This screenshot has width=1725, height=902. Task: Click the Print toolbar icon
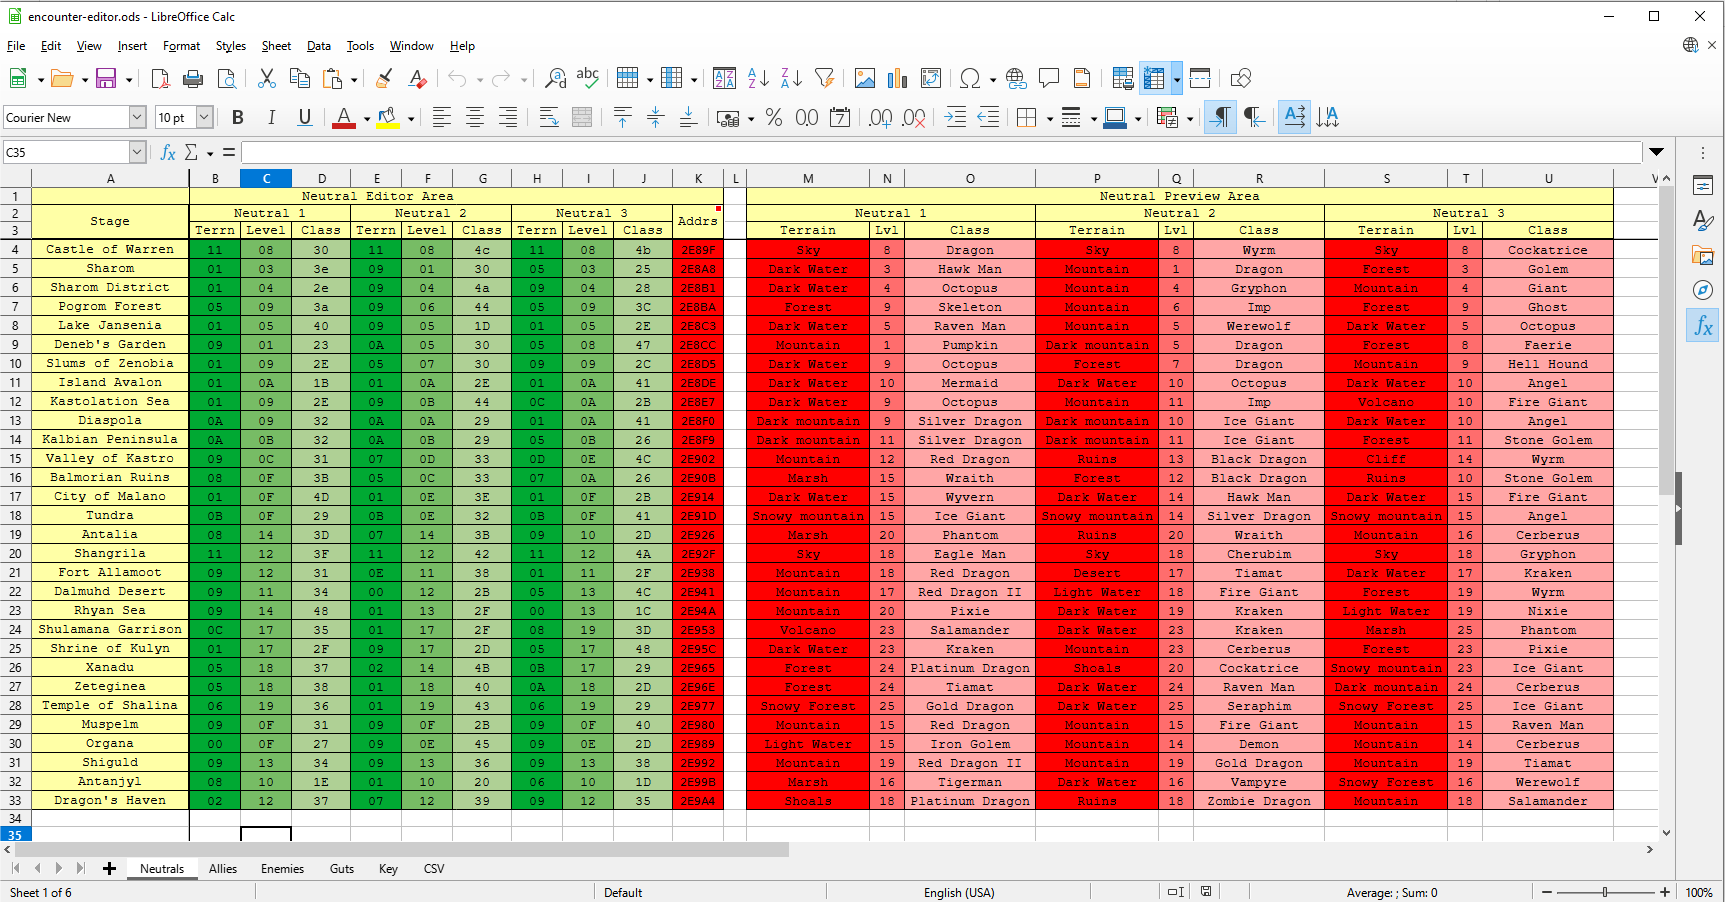point(194,78)
